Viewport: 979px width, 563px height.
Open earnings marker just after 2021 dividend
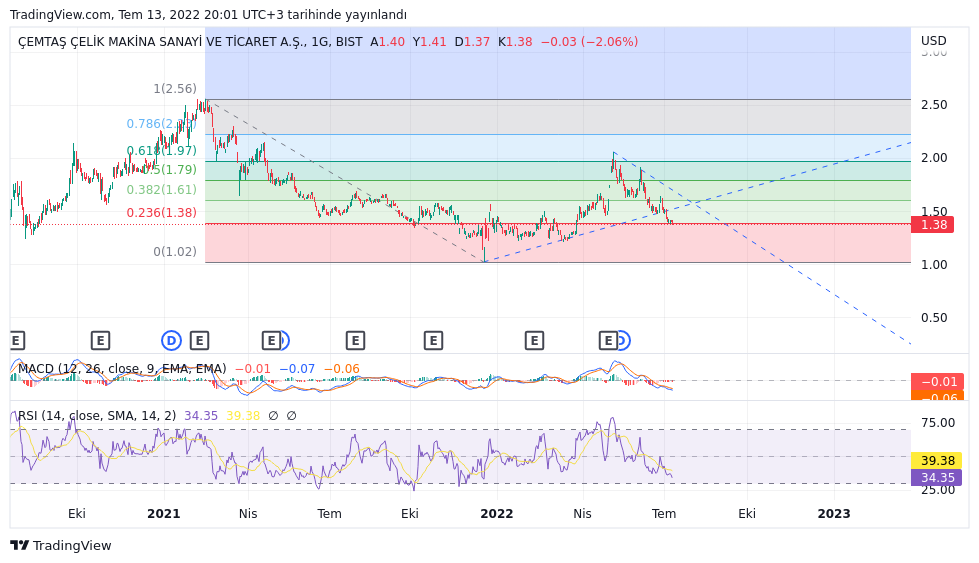[199, 341]
